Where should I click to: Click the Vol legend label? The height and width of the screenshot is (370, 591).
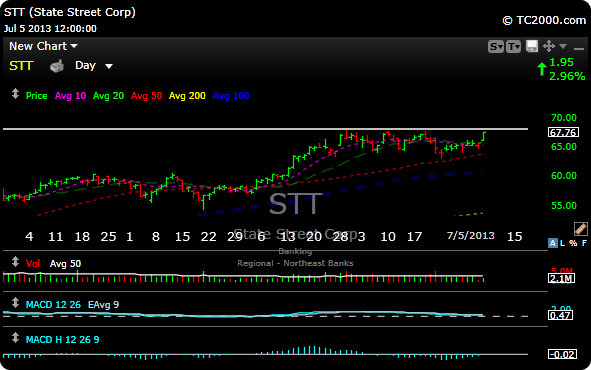pos(33,264)
